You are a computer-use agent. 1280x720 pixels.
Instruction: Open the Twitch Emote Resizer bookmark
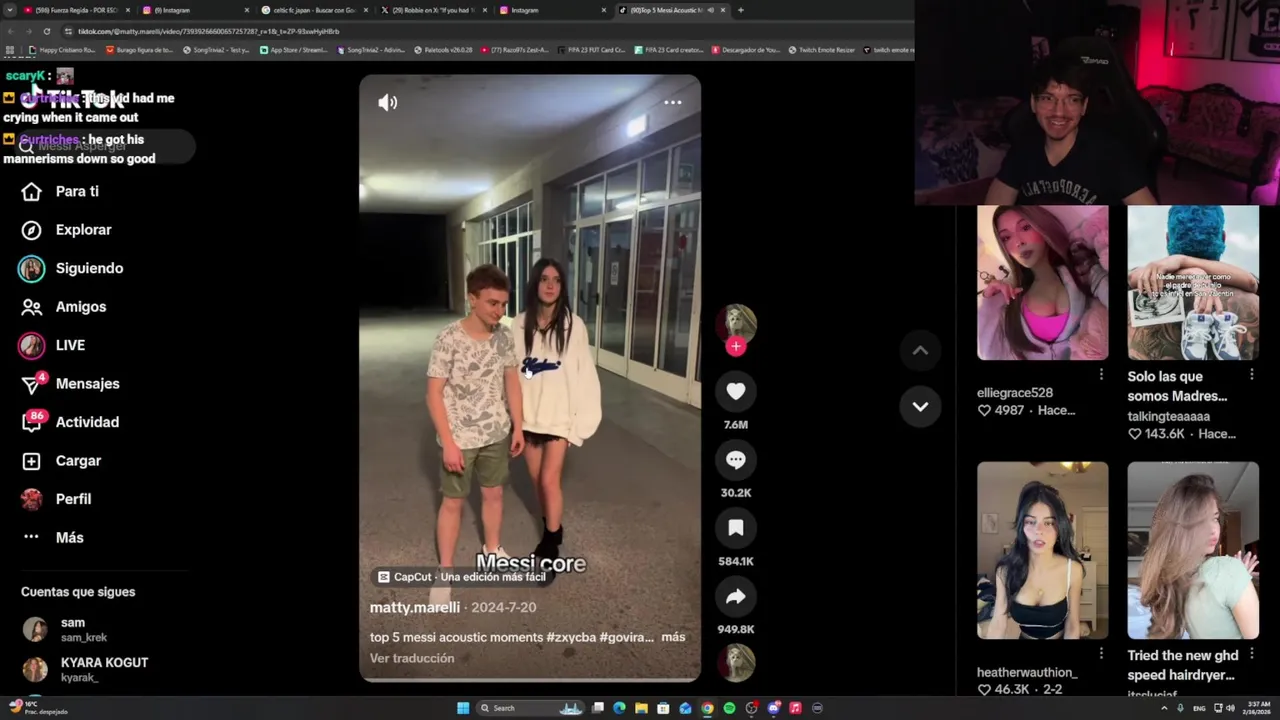coord(821,50)
